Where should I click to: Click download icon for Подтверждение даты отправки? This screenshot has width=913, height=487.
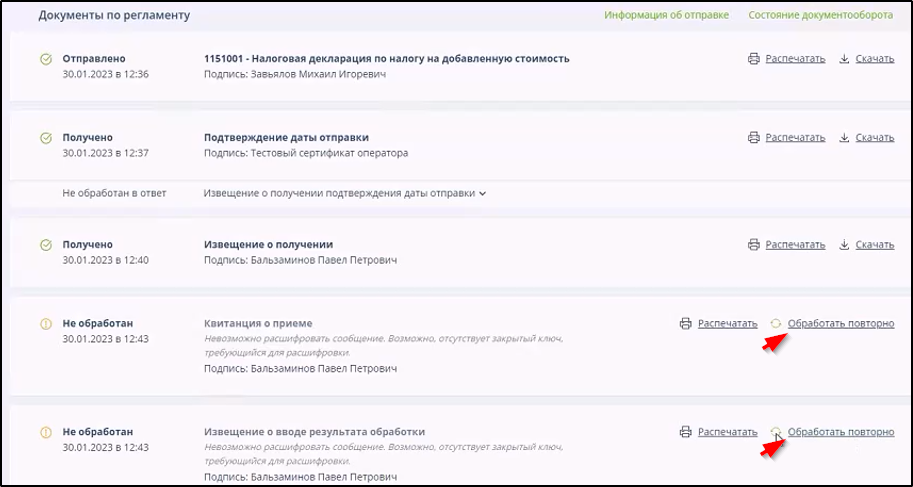(844, 137)
